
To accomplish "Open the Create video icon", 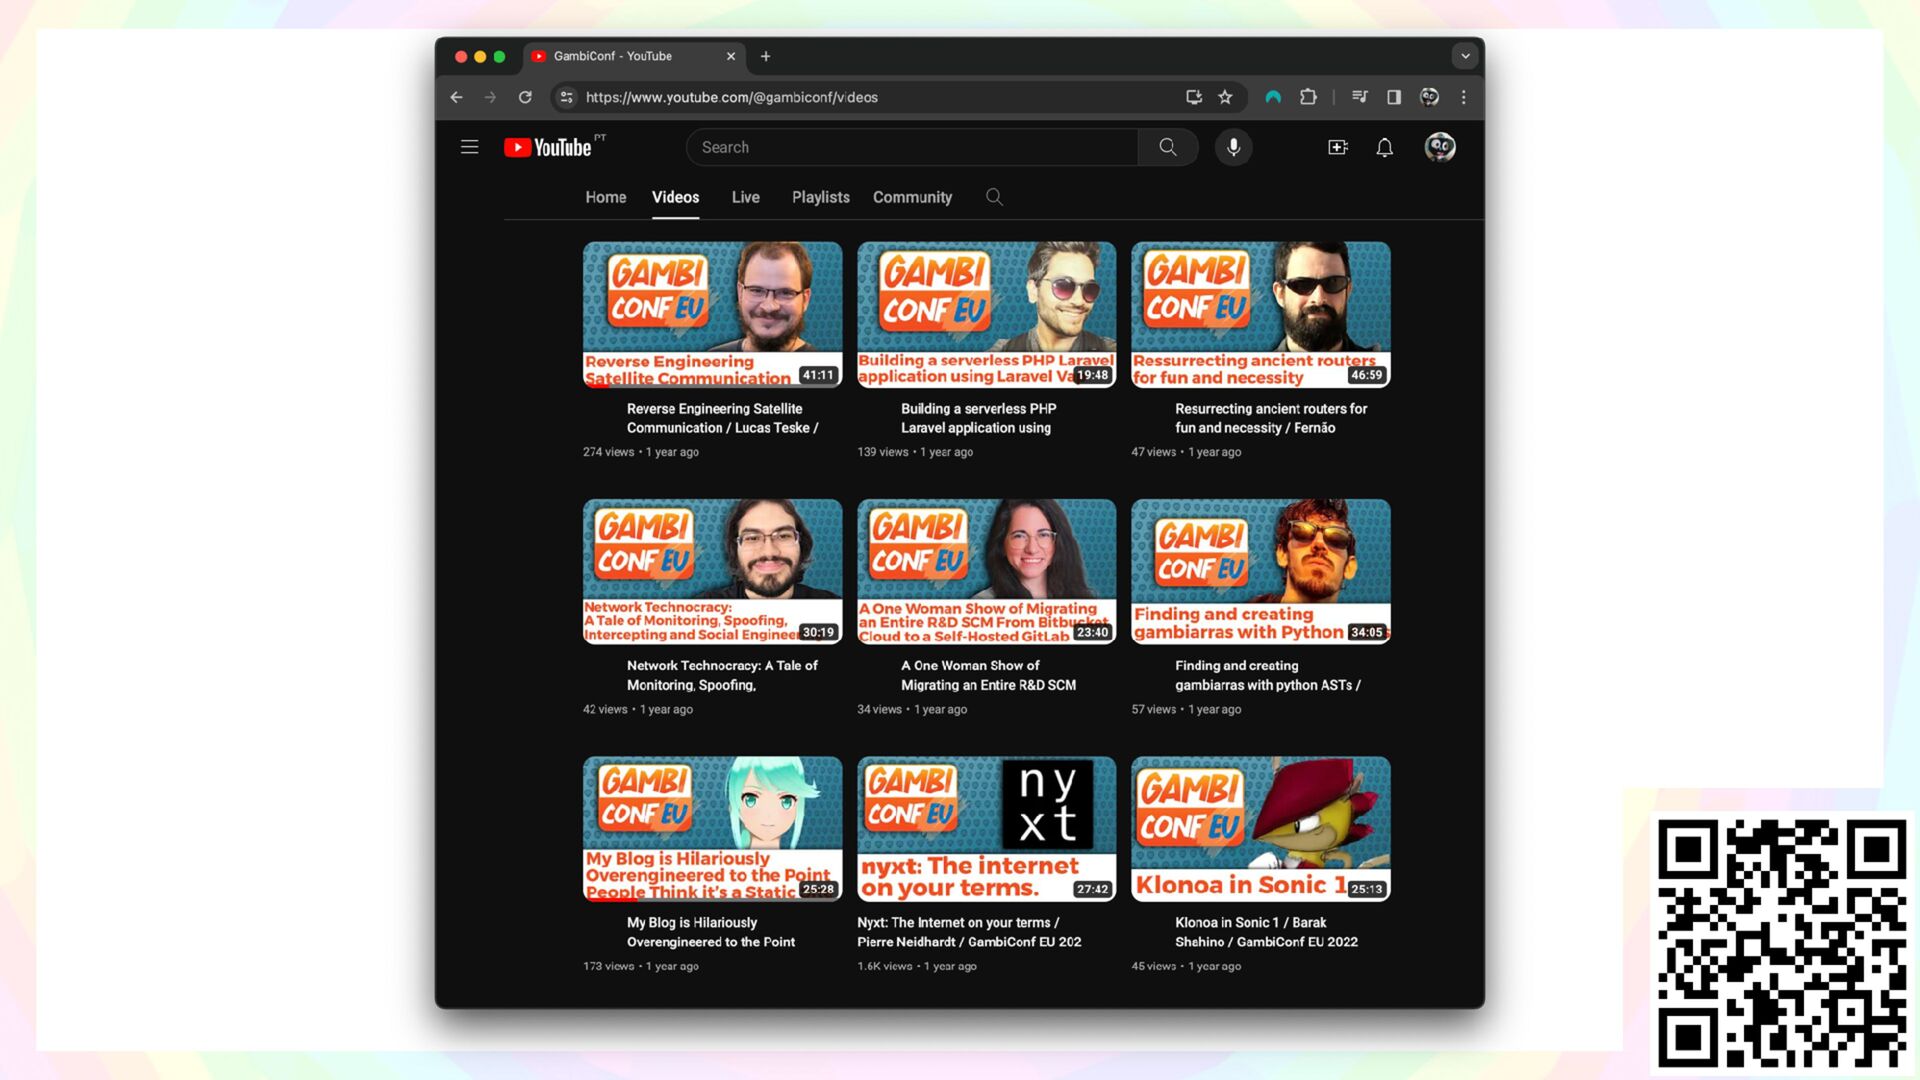I will tap(1337, 147).
